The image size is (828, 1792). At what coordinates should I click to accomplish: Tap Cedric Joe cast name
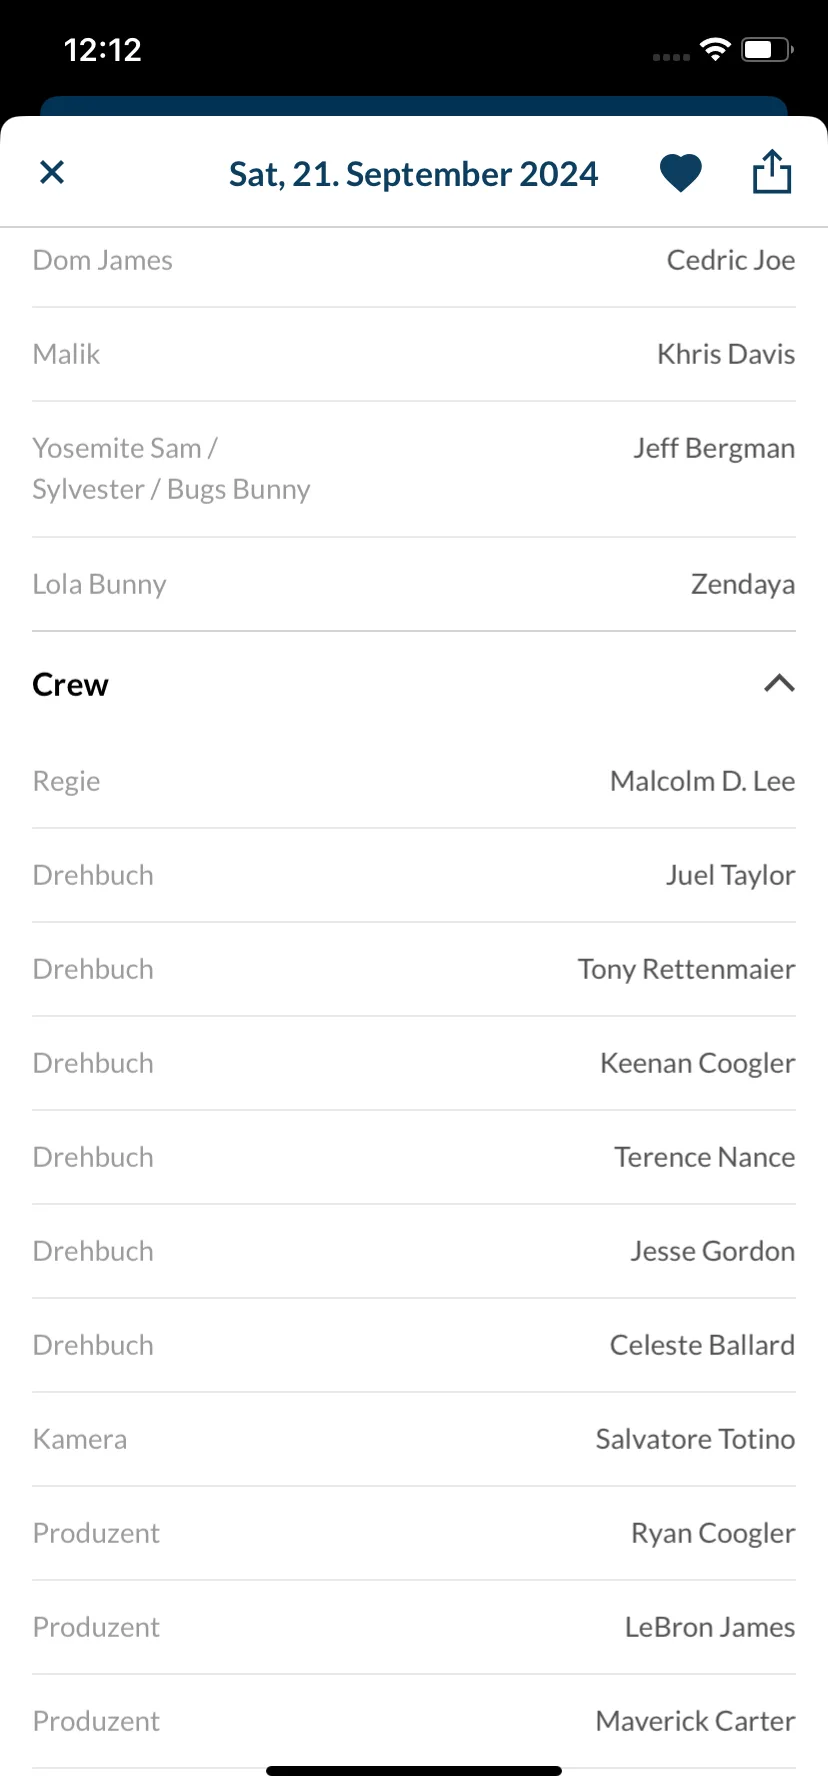[x=731, y=260]
